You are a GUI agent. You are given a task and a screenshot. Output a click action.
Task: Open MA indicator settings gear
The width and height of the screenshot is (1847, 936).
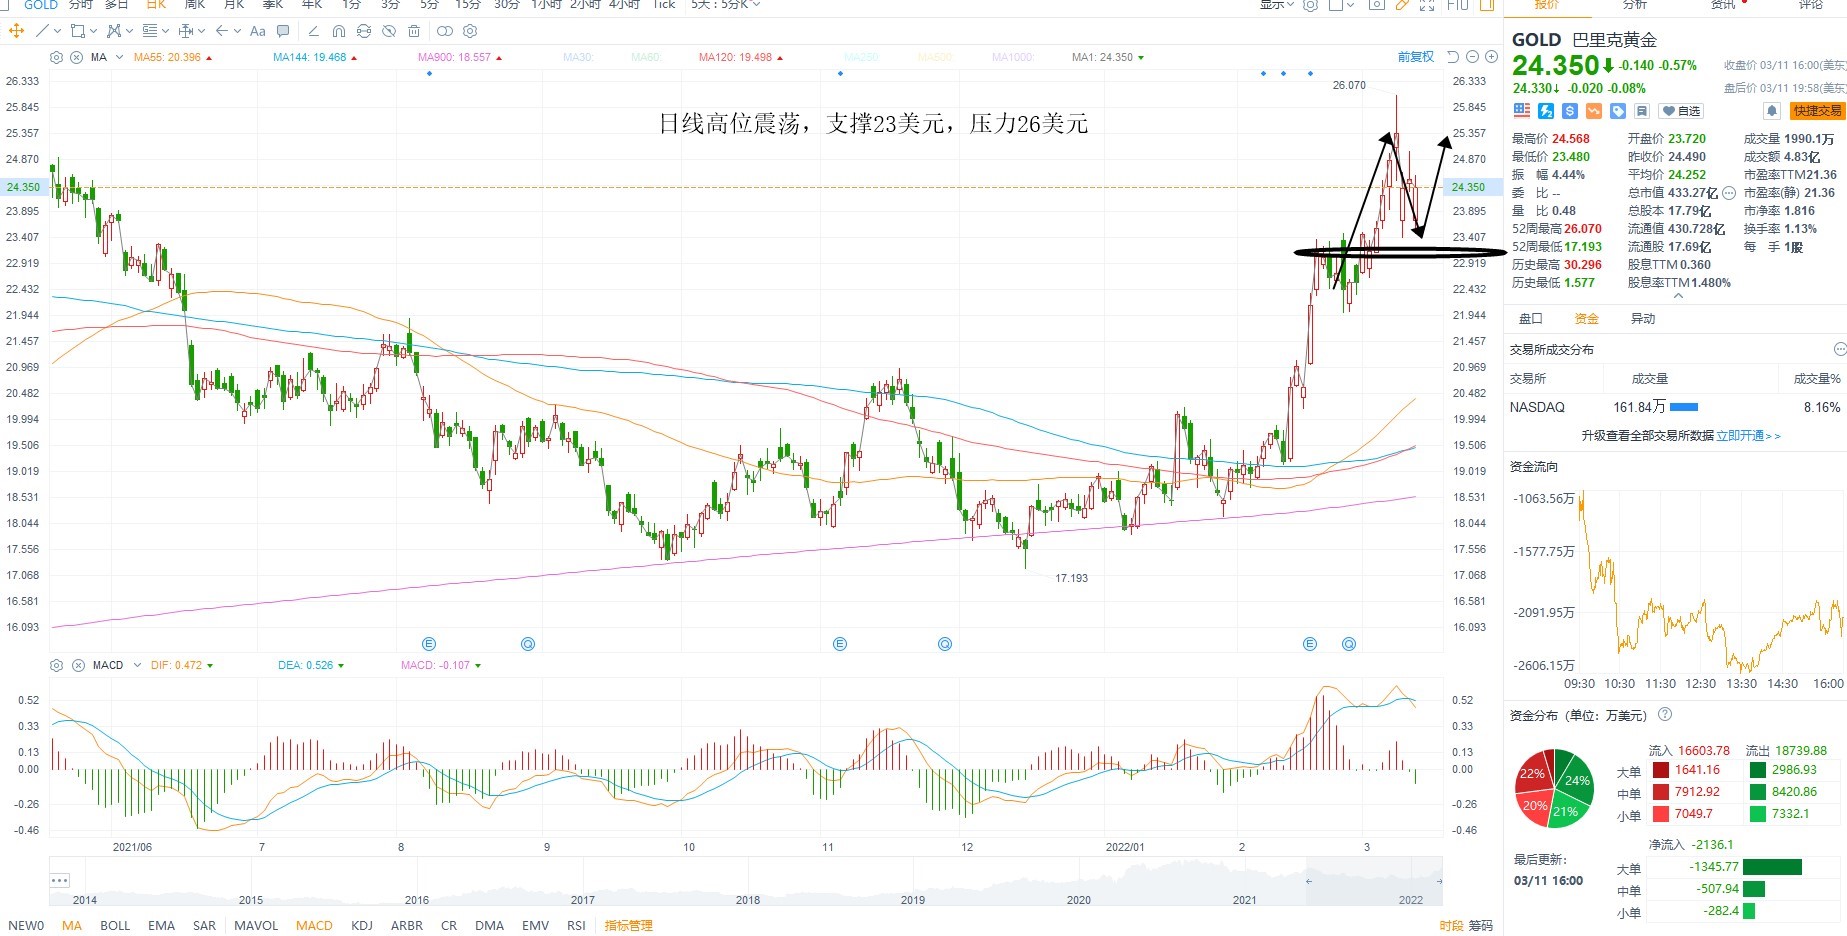tap(56, 57)
